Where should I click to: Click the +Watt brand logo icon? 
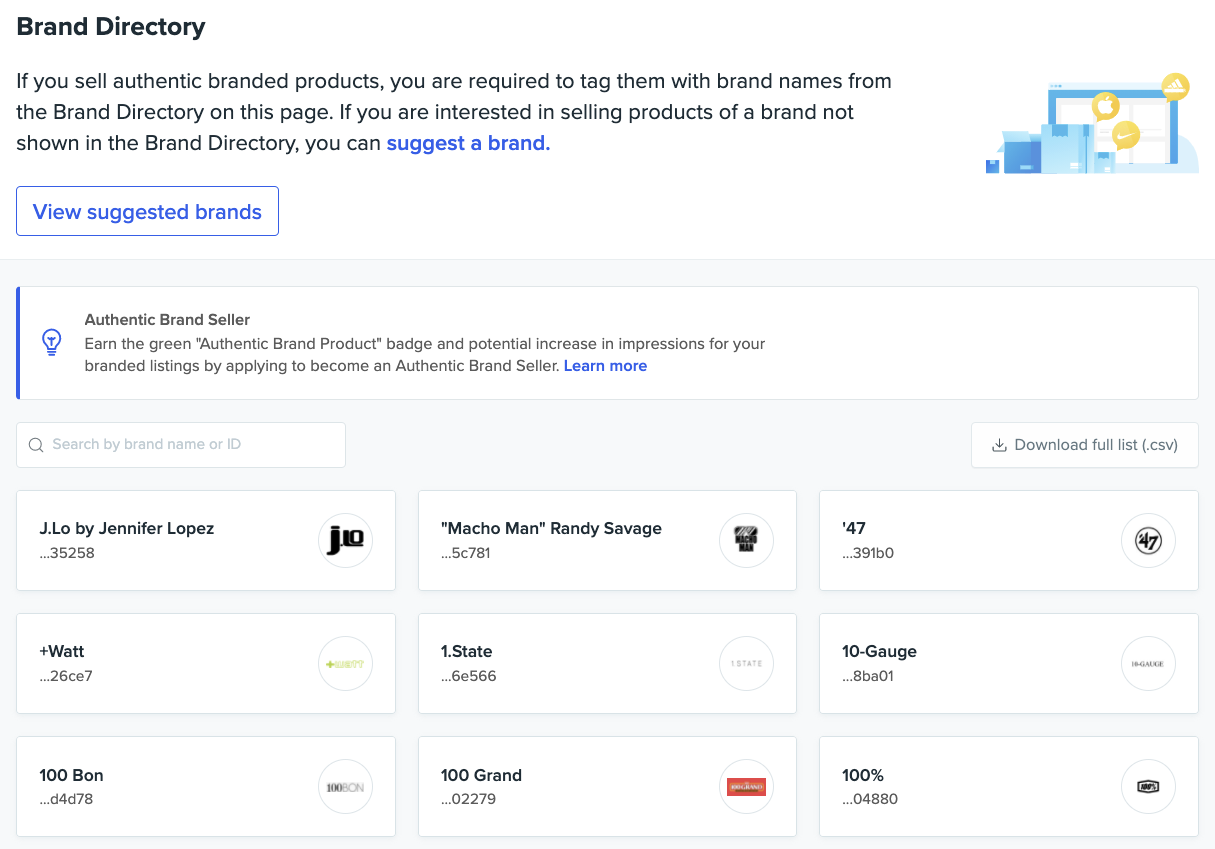pyautogui.click(x=345, y=664)
